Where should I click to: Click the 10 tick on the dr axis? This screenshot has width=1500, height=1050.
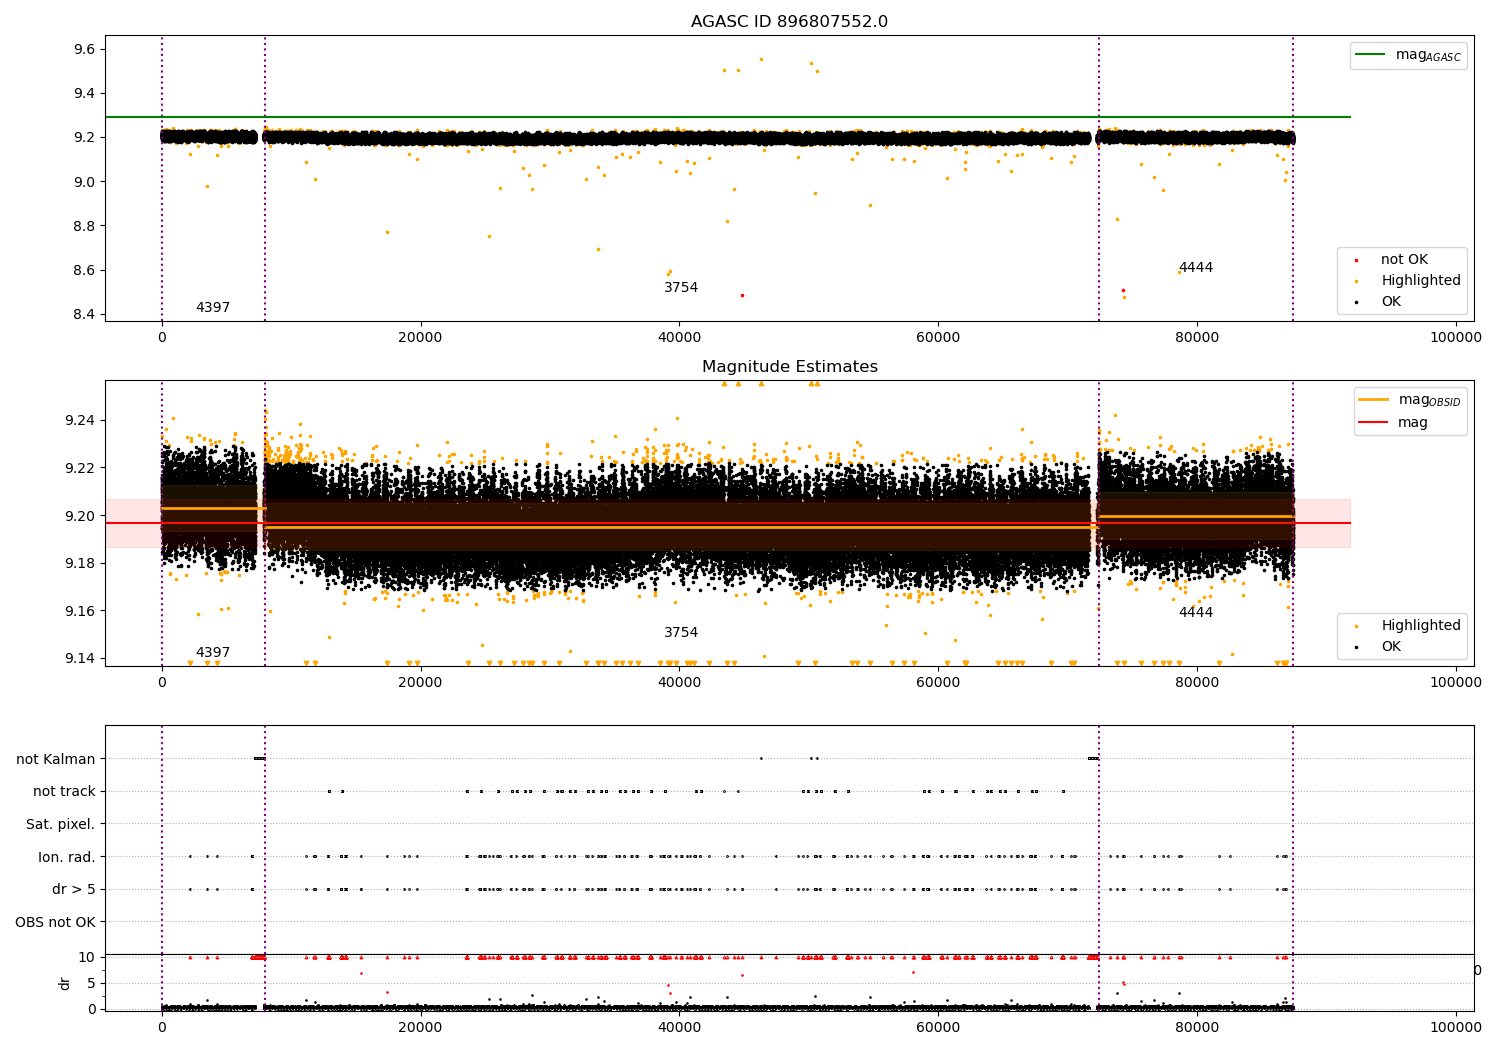[x=87, y=957]
